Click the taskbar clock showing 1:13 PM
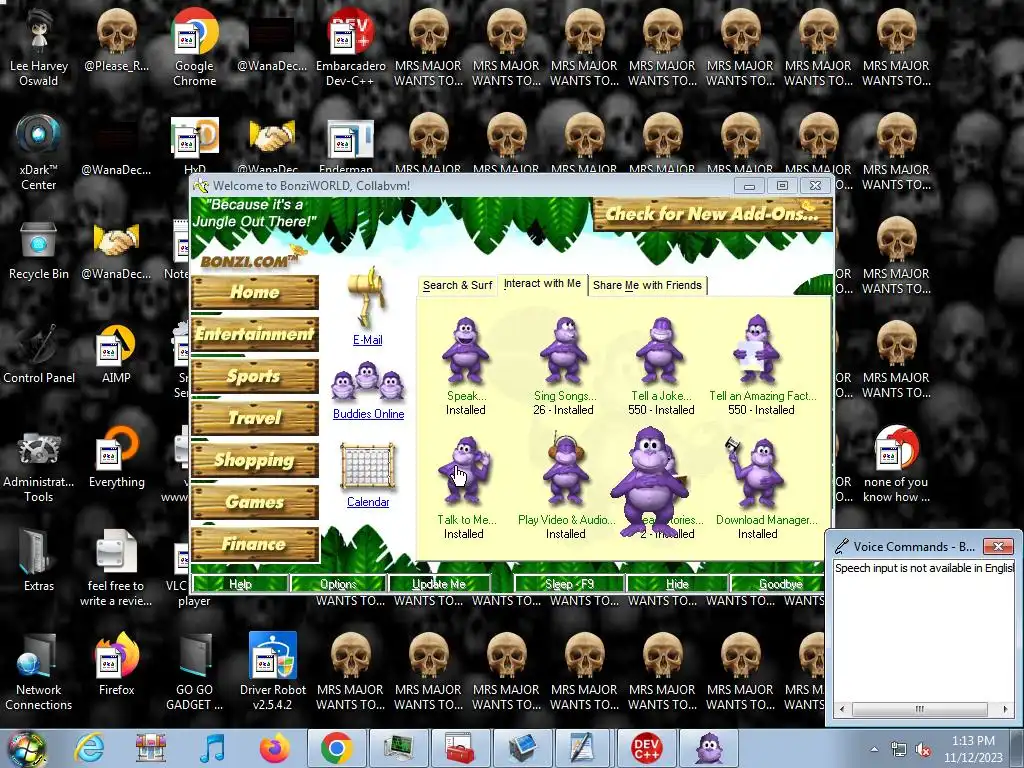Viewport: 1024px width, 768px height. coord(973,749)
